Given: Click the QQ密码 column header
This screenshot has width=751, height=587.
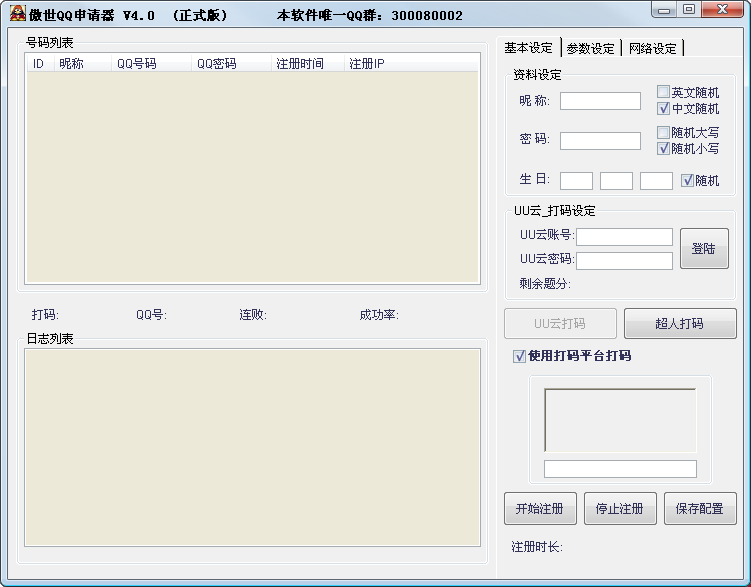Looking at the screenshot, I should 231,63.
